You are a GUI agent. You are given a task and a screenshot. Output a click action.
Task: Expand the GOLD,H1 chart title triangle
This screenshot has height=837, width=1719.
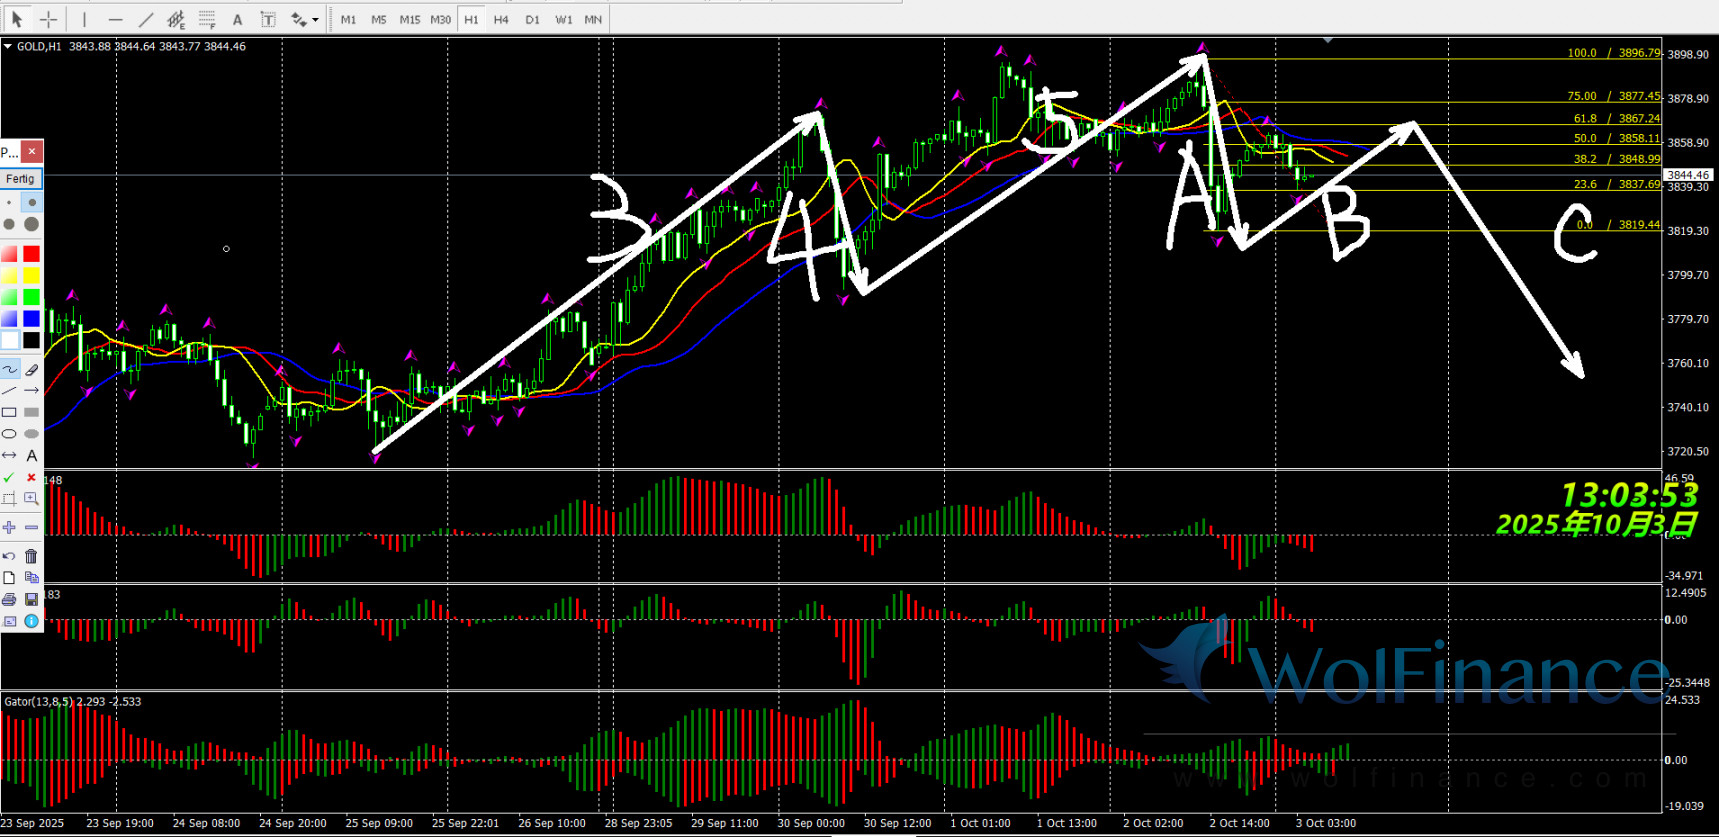8,46
